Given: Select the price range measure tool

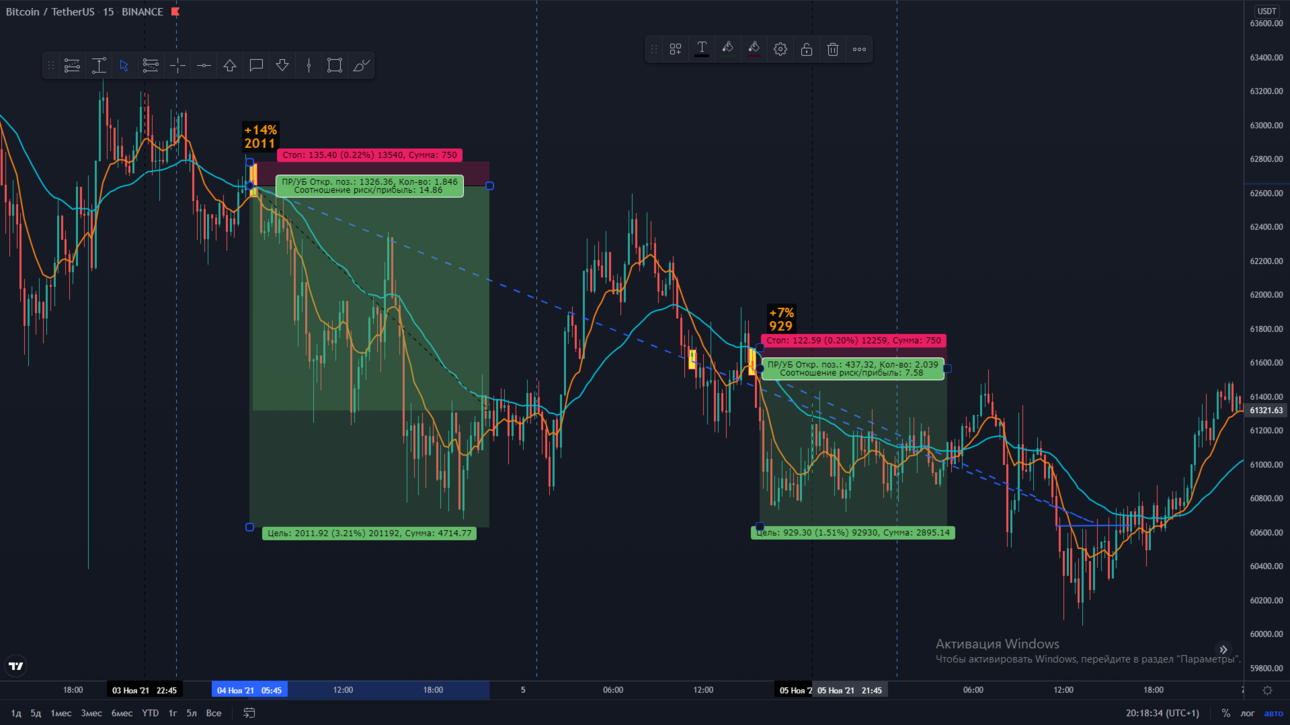Looking at the screenshot, I should (x=98, y=66).
